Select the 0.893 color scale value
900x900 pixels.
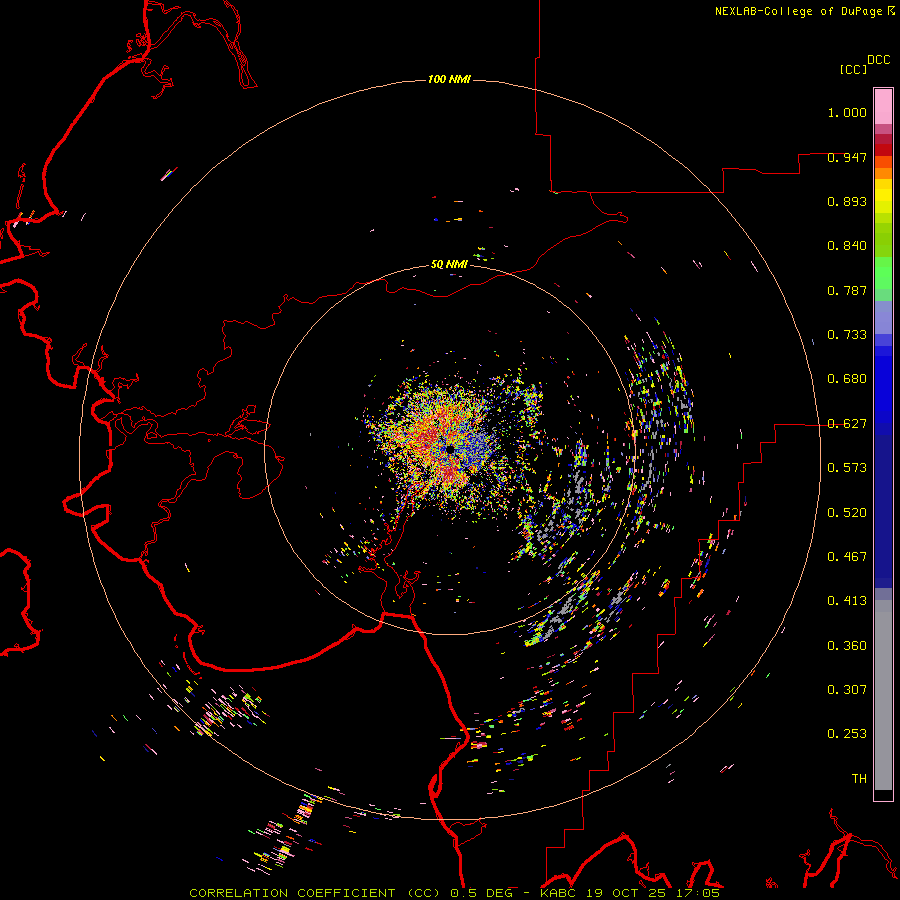847,201
